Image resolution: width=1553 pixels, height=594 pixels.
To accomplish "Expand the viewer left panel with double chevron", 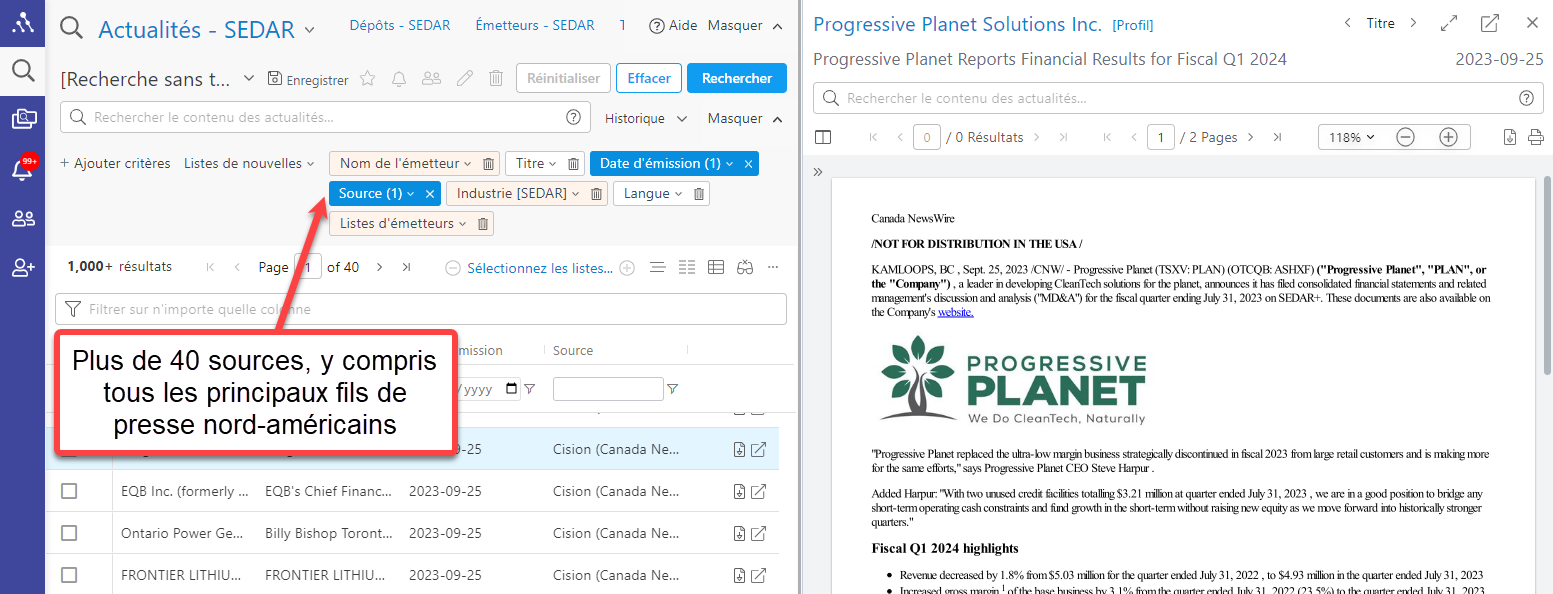I will pos(818,172).
